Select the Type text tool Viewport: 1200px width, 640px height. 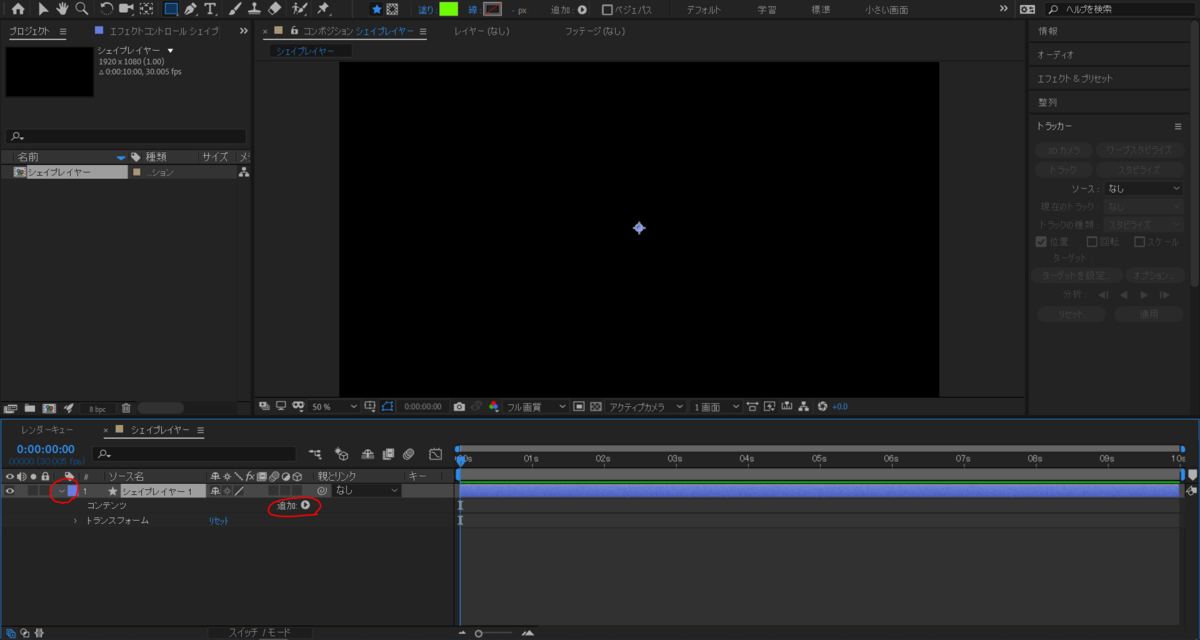tap(210, 9)
